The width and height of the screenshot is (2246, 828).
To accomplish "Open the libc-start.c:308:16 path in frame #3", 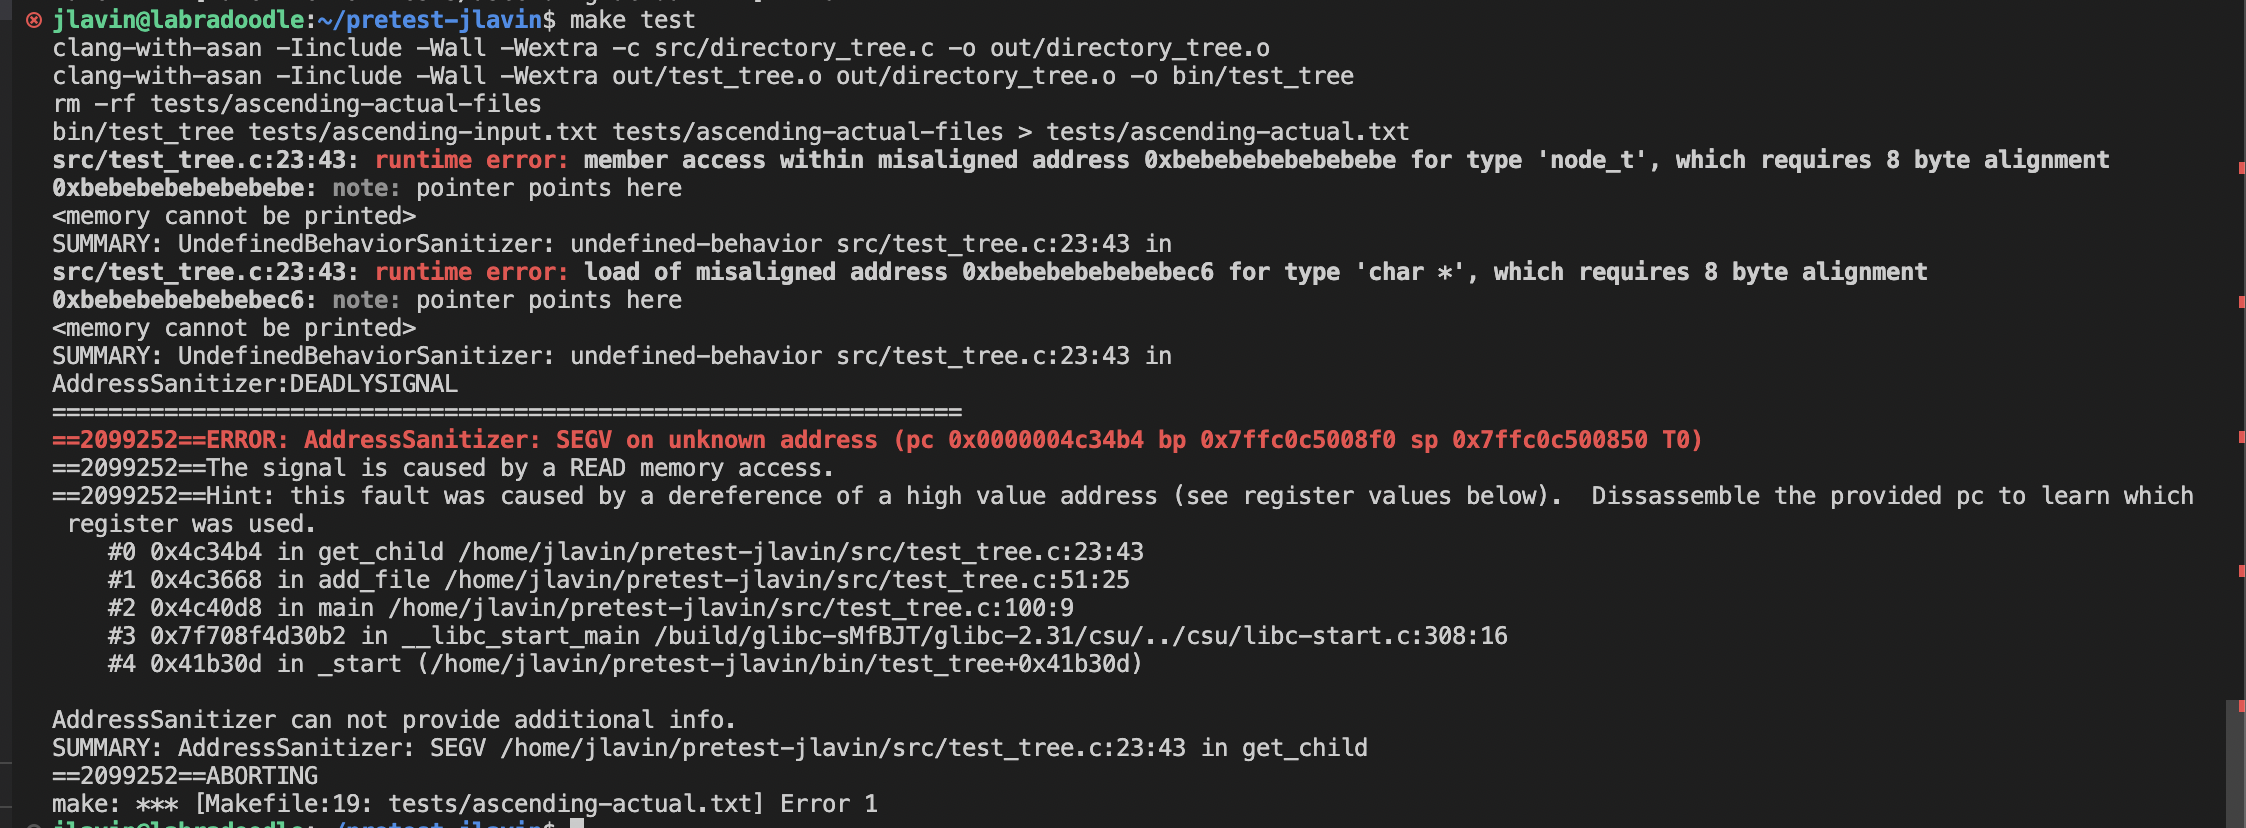I will pos(1080,636).
